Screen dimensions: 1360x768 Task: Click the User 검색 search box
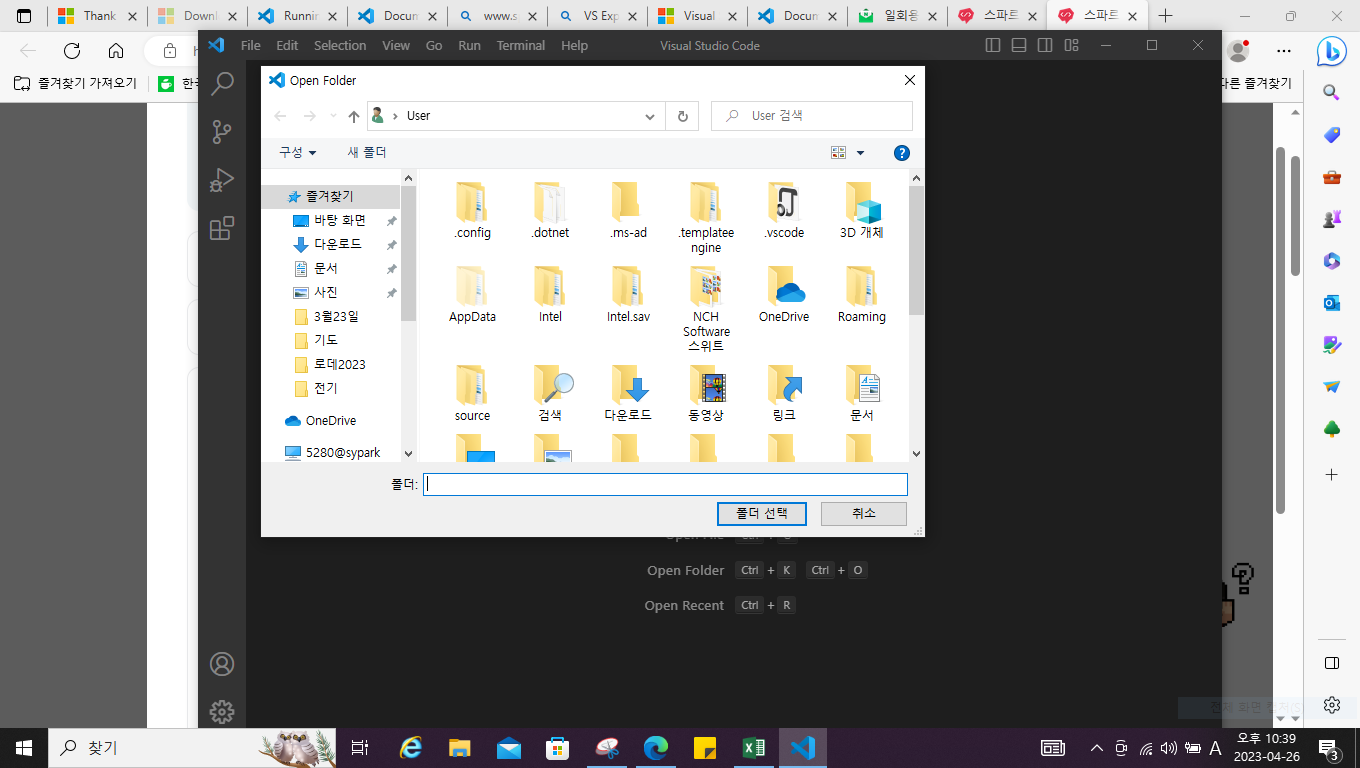click(812, 116)
